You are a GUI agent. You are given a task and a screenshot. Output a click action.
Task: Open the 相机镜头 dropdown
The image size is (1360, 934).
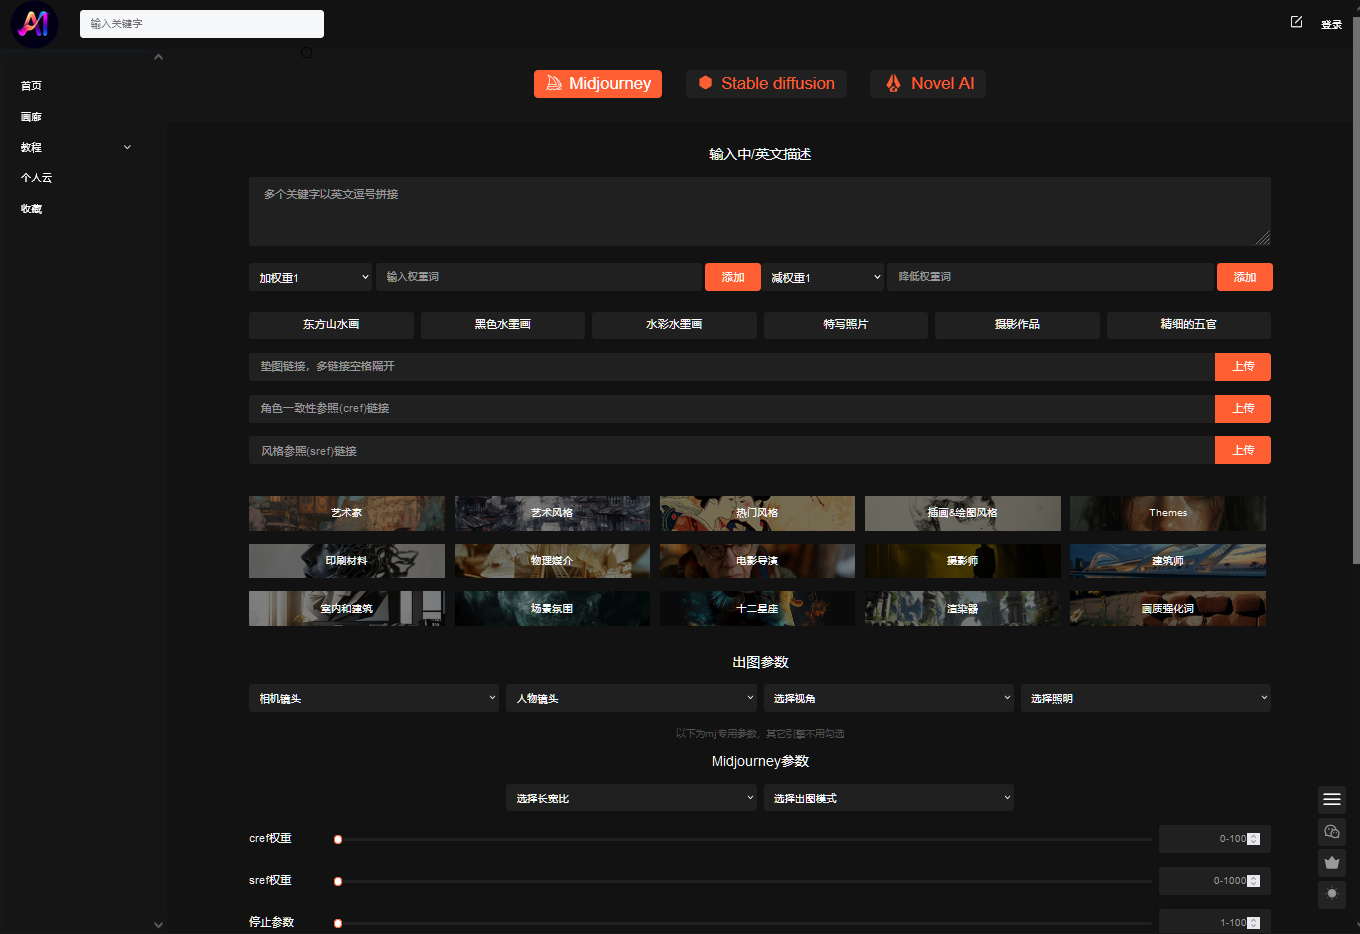click(373, 698)
